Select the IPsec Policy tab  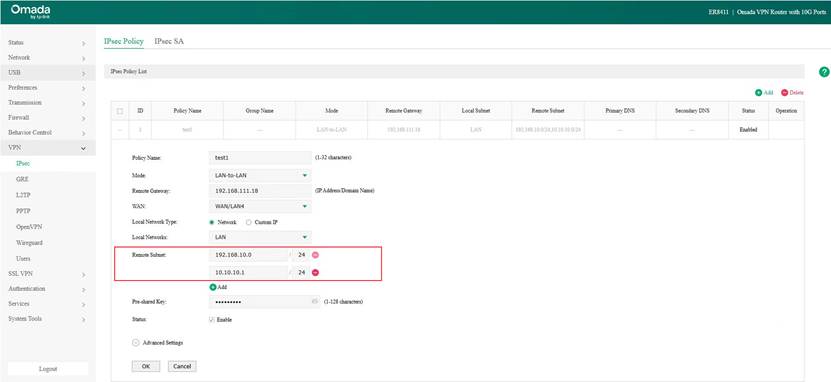[123, 41]
